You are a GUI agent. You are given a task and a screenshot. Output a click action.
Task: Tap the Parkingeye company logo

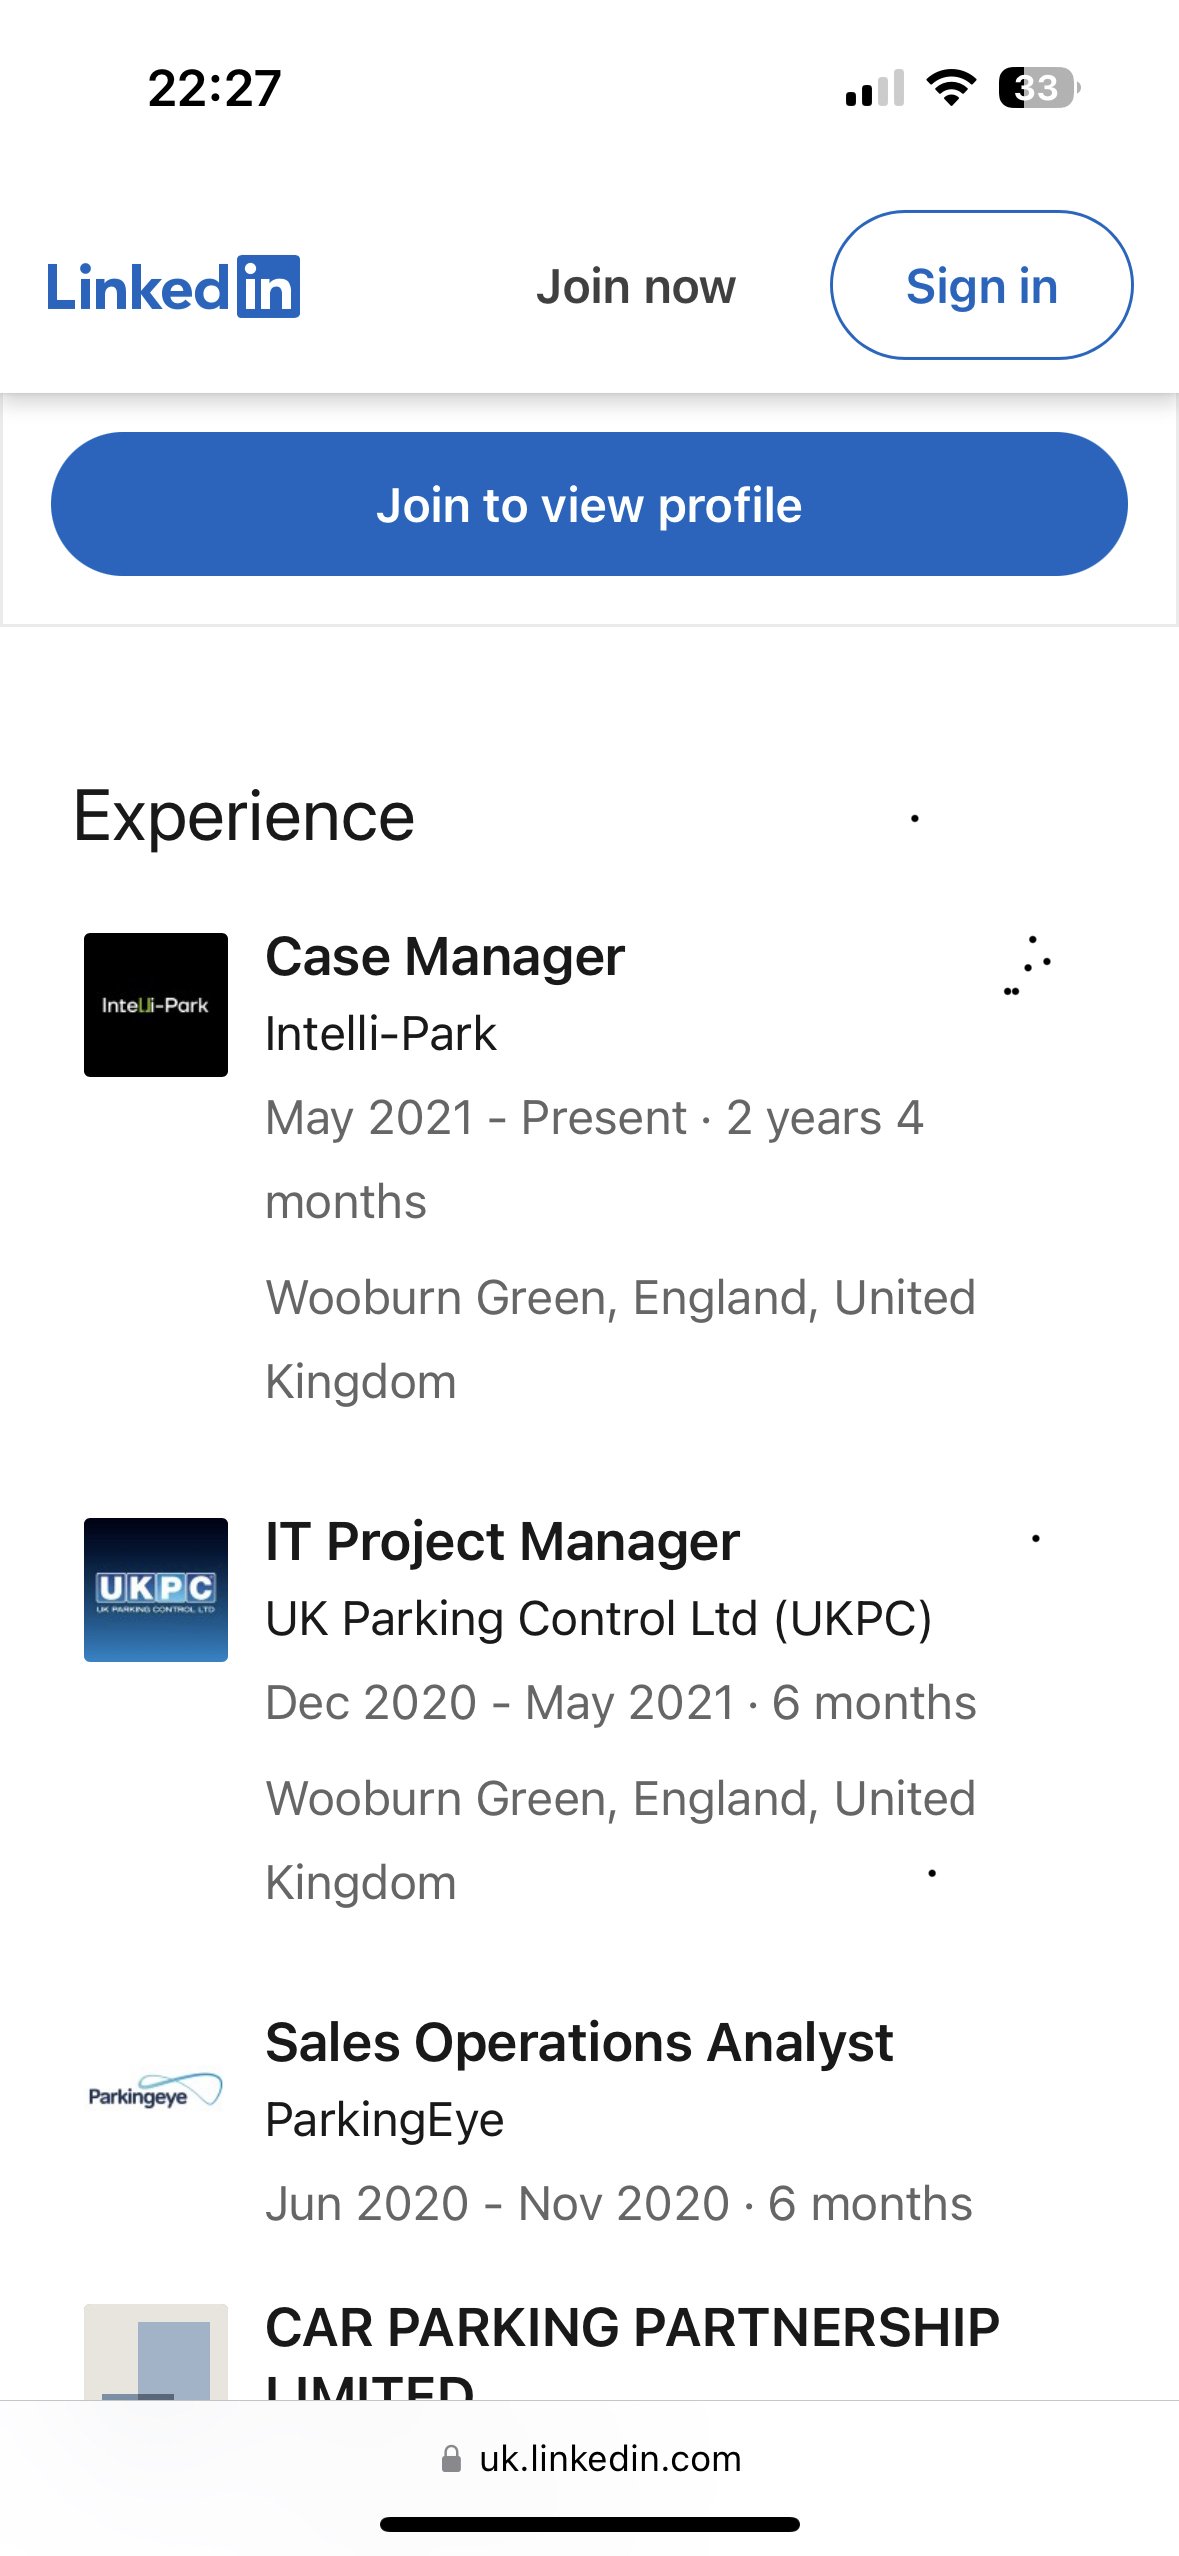coord(156,2091)
